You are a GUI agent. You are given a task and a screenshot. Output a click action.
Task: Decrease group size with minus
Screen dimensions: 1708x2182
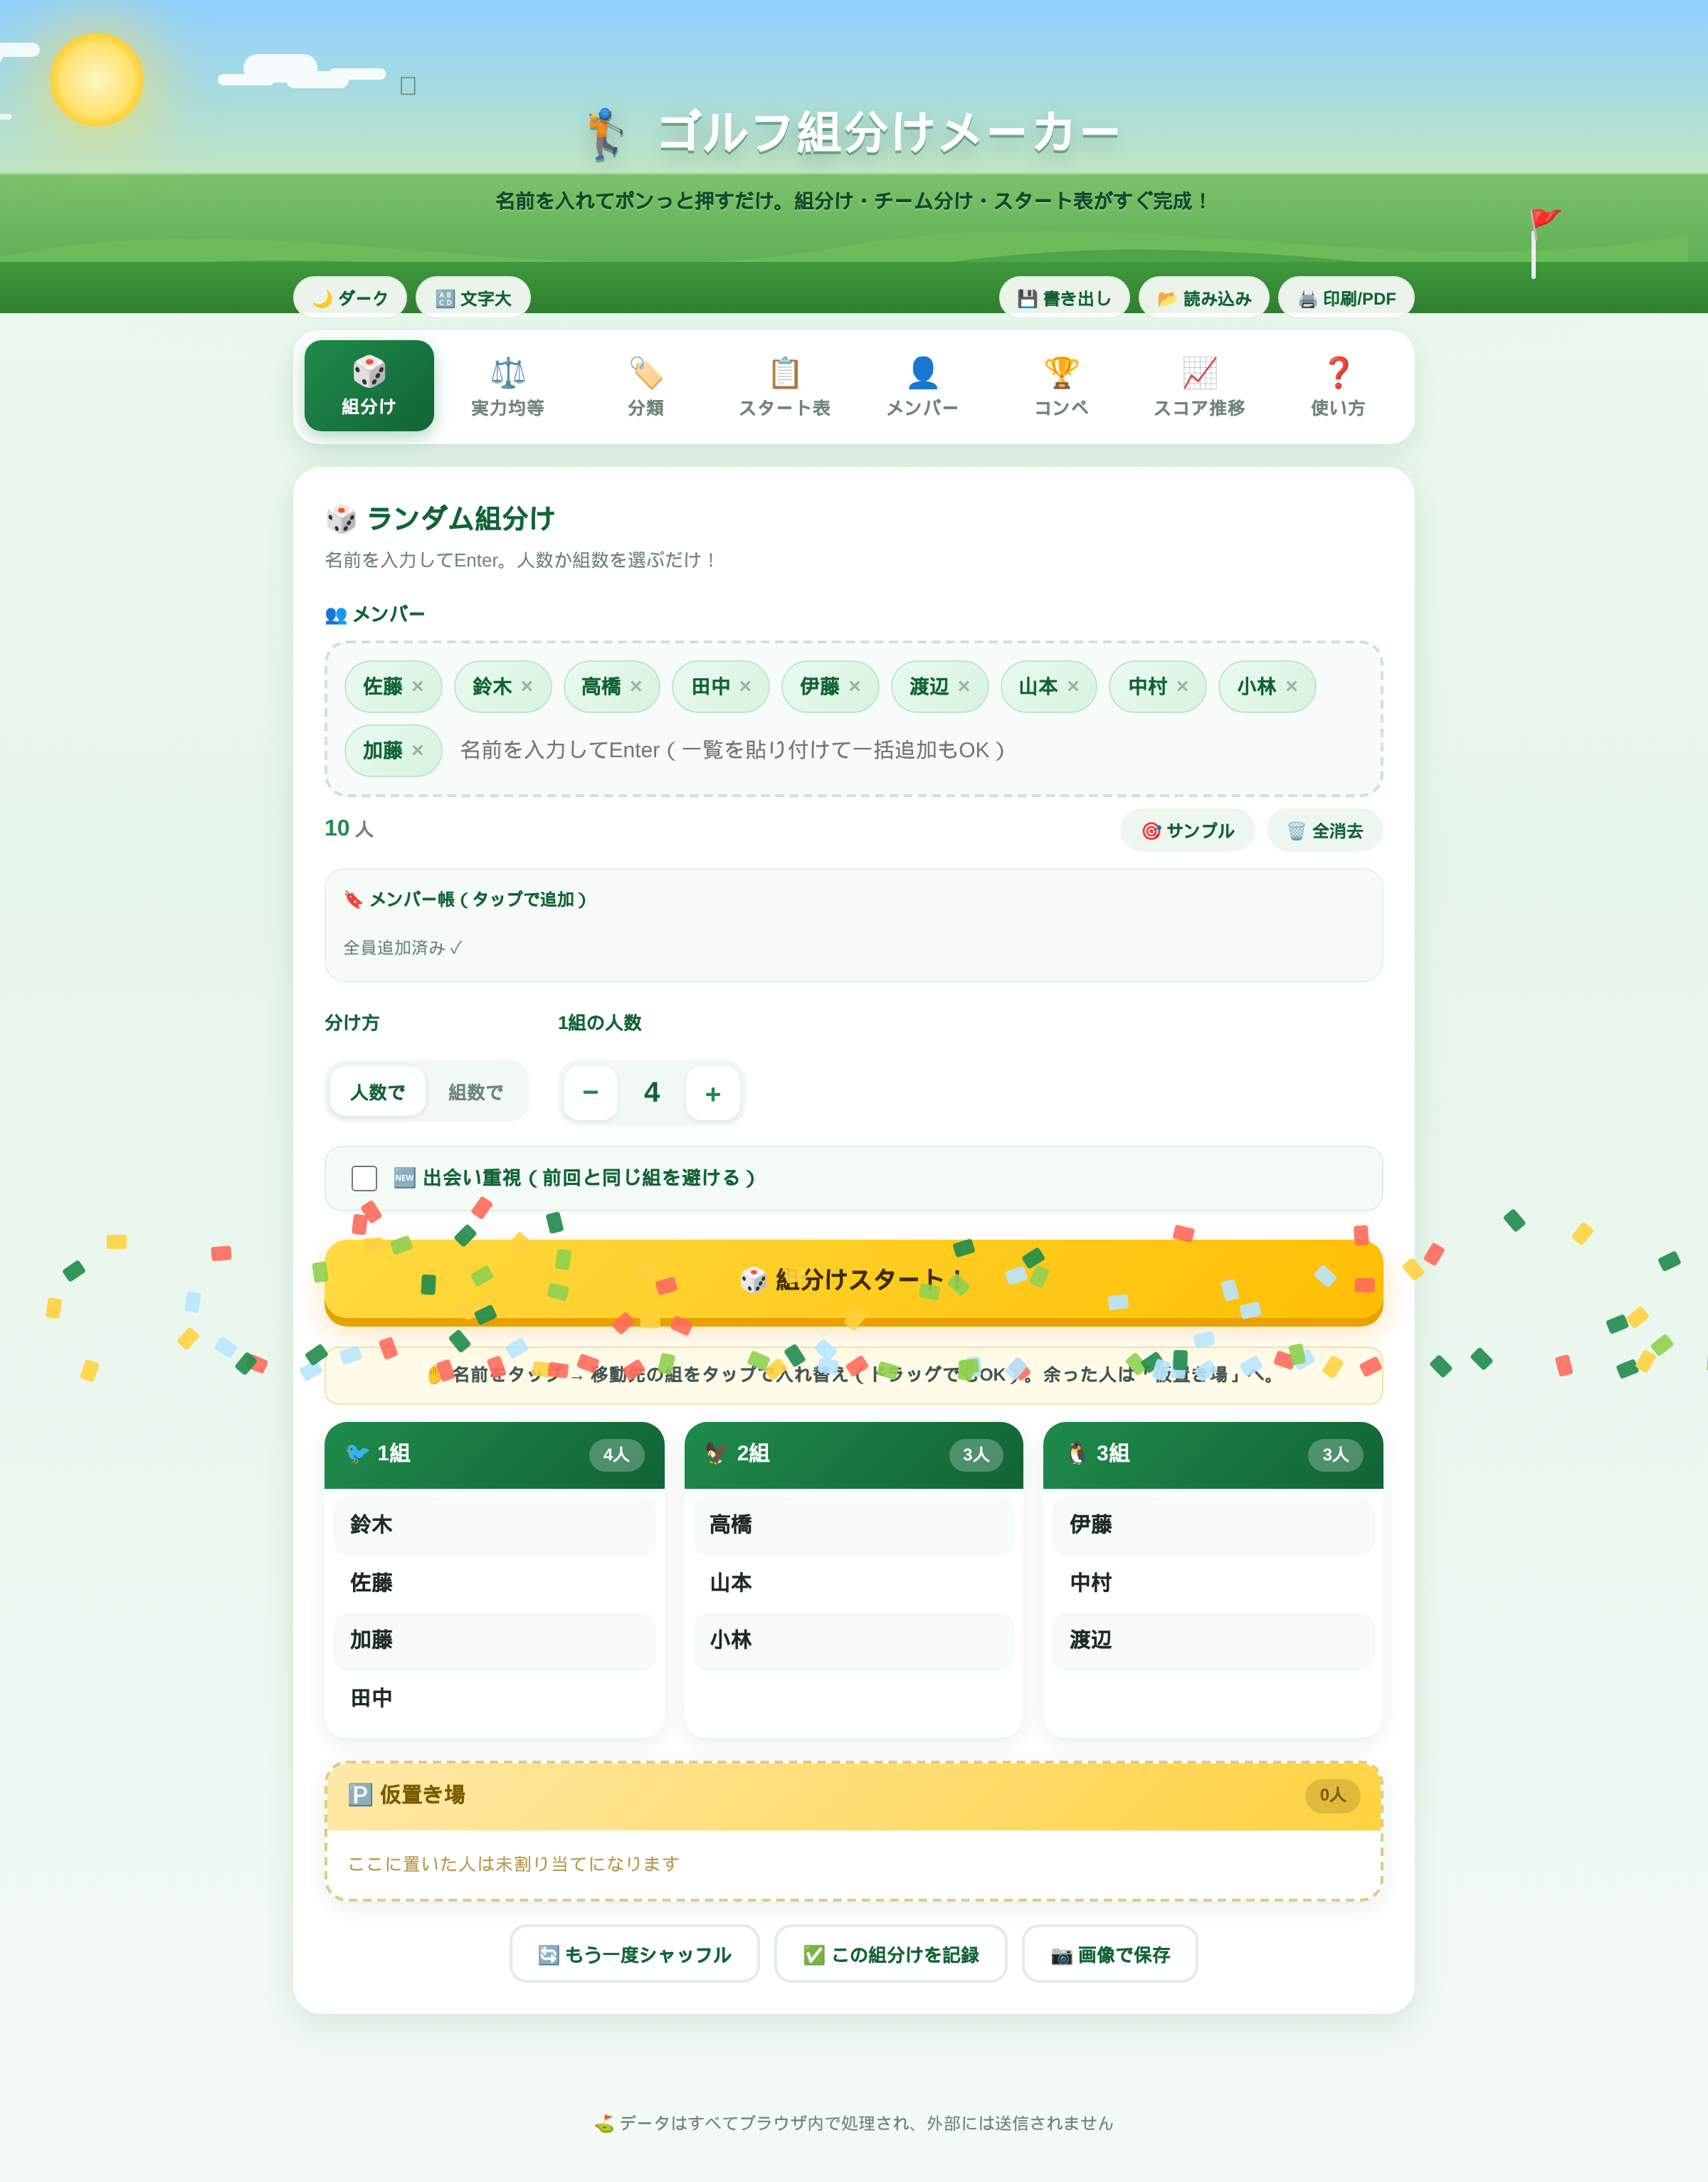point(590,1092)
